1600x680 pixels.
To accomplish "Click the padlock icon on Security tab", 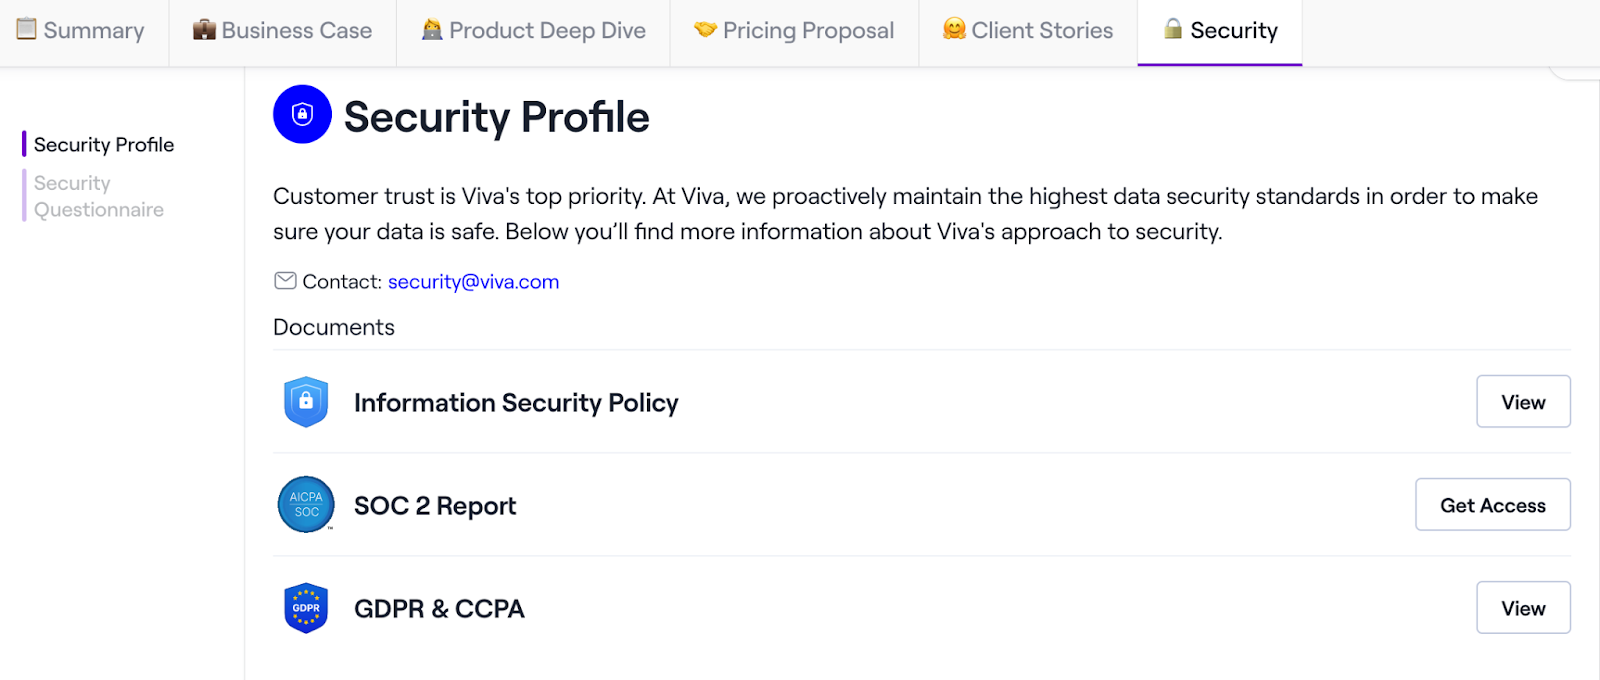I will pyautogui.click(x=1173, y=29).
